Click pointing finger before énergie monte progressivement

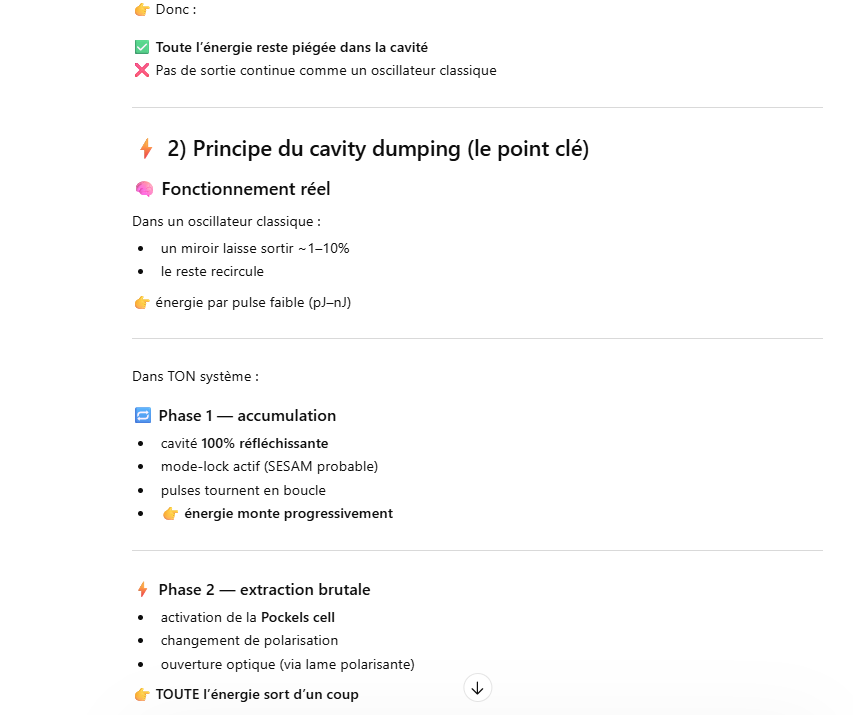(x=170, y=514)
